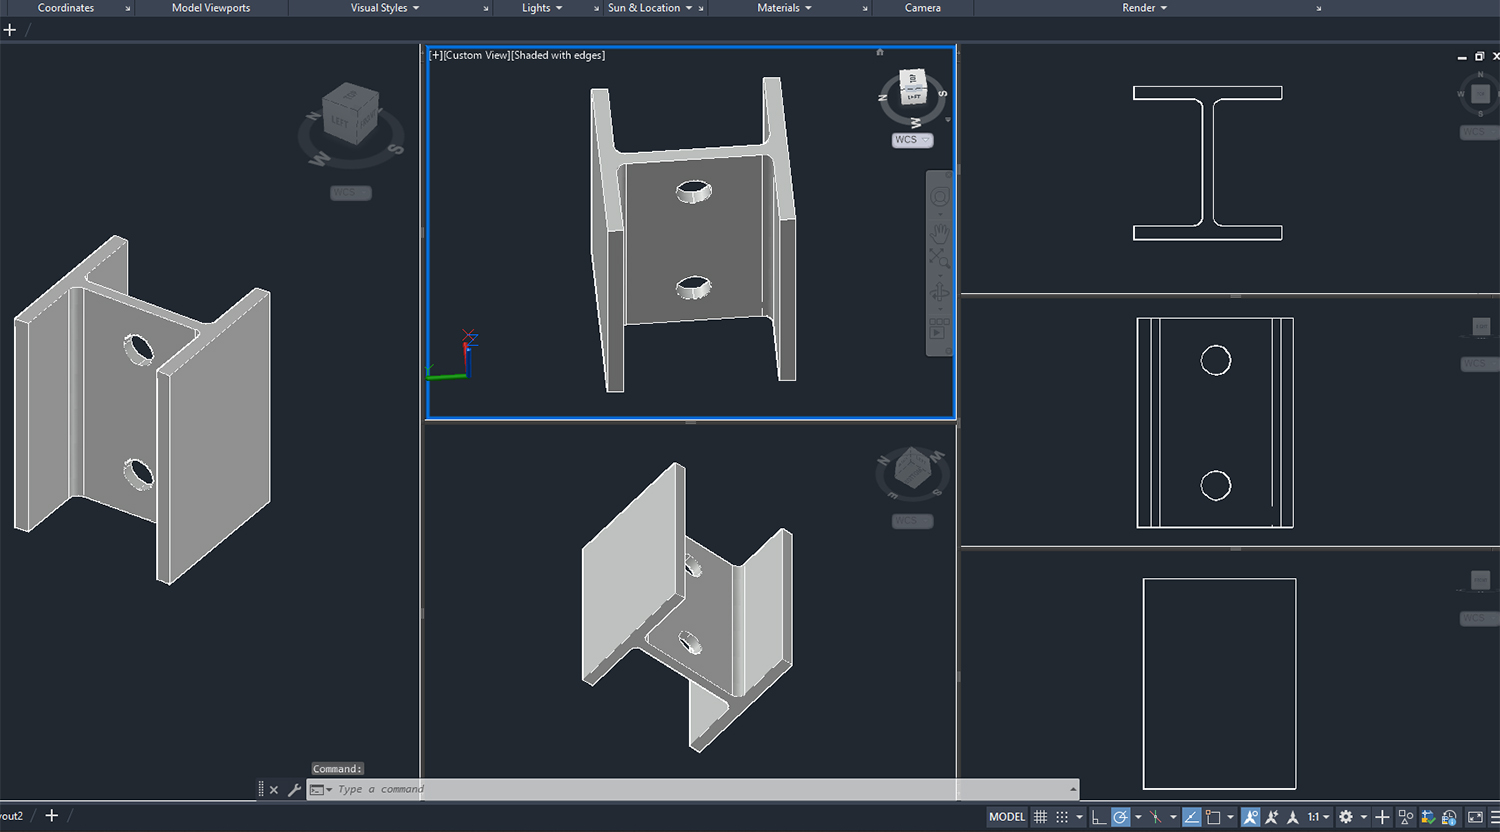This screenshot has width=1500, height=832.
Task: Enable annotation visibility in status bar
Action: coord(1250,817)
